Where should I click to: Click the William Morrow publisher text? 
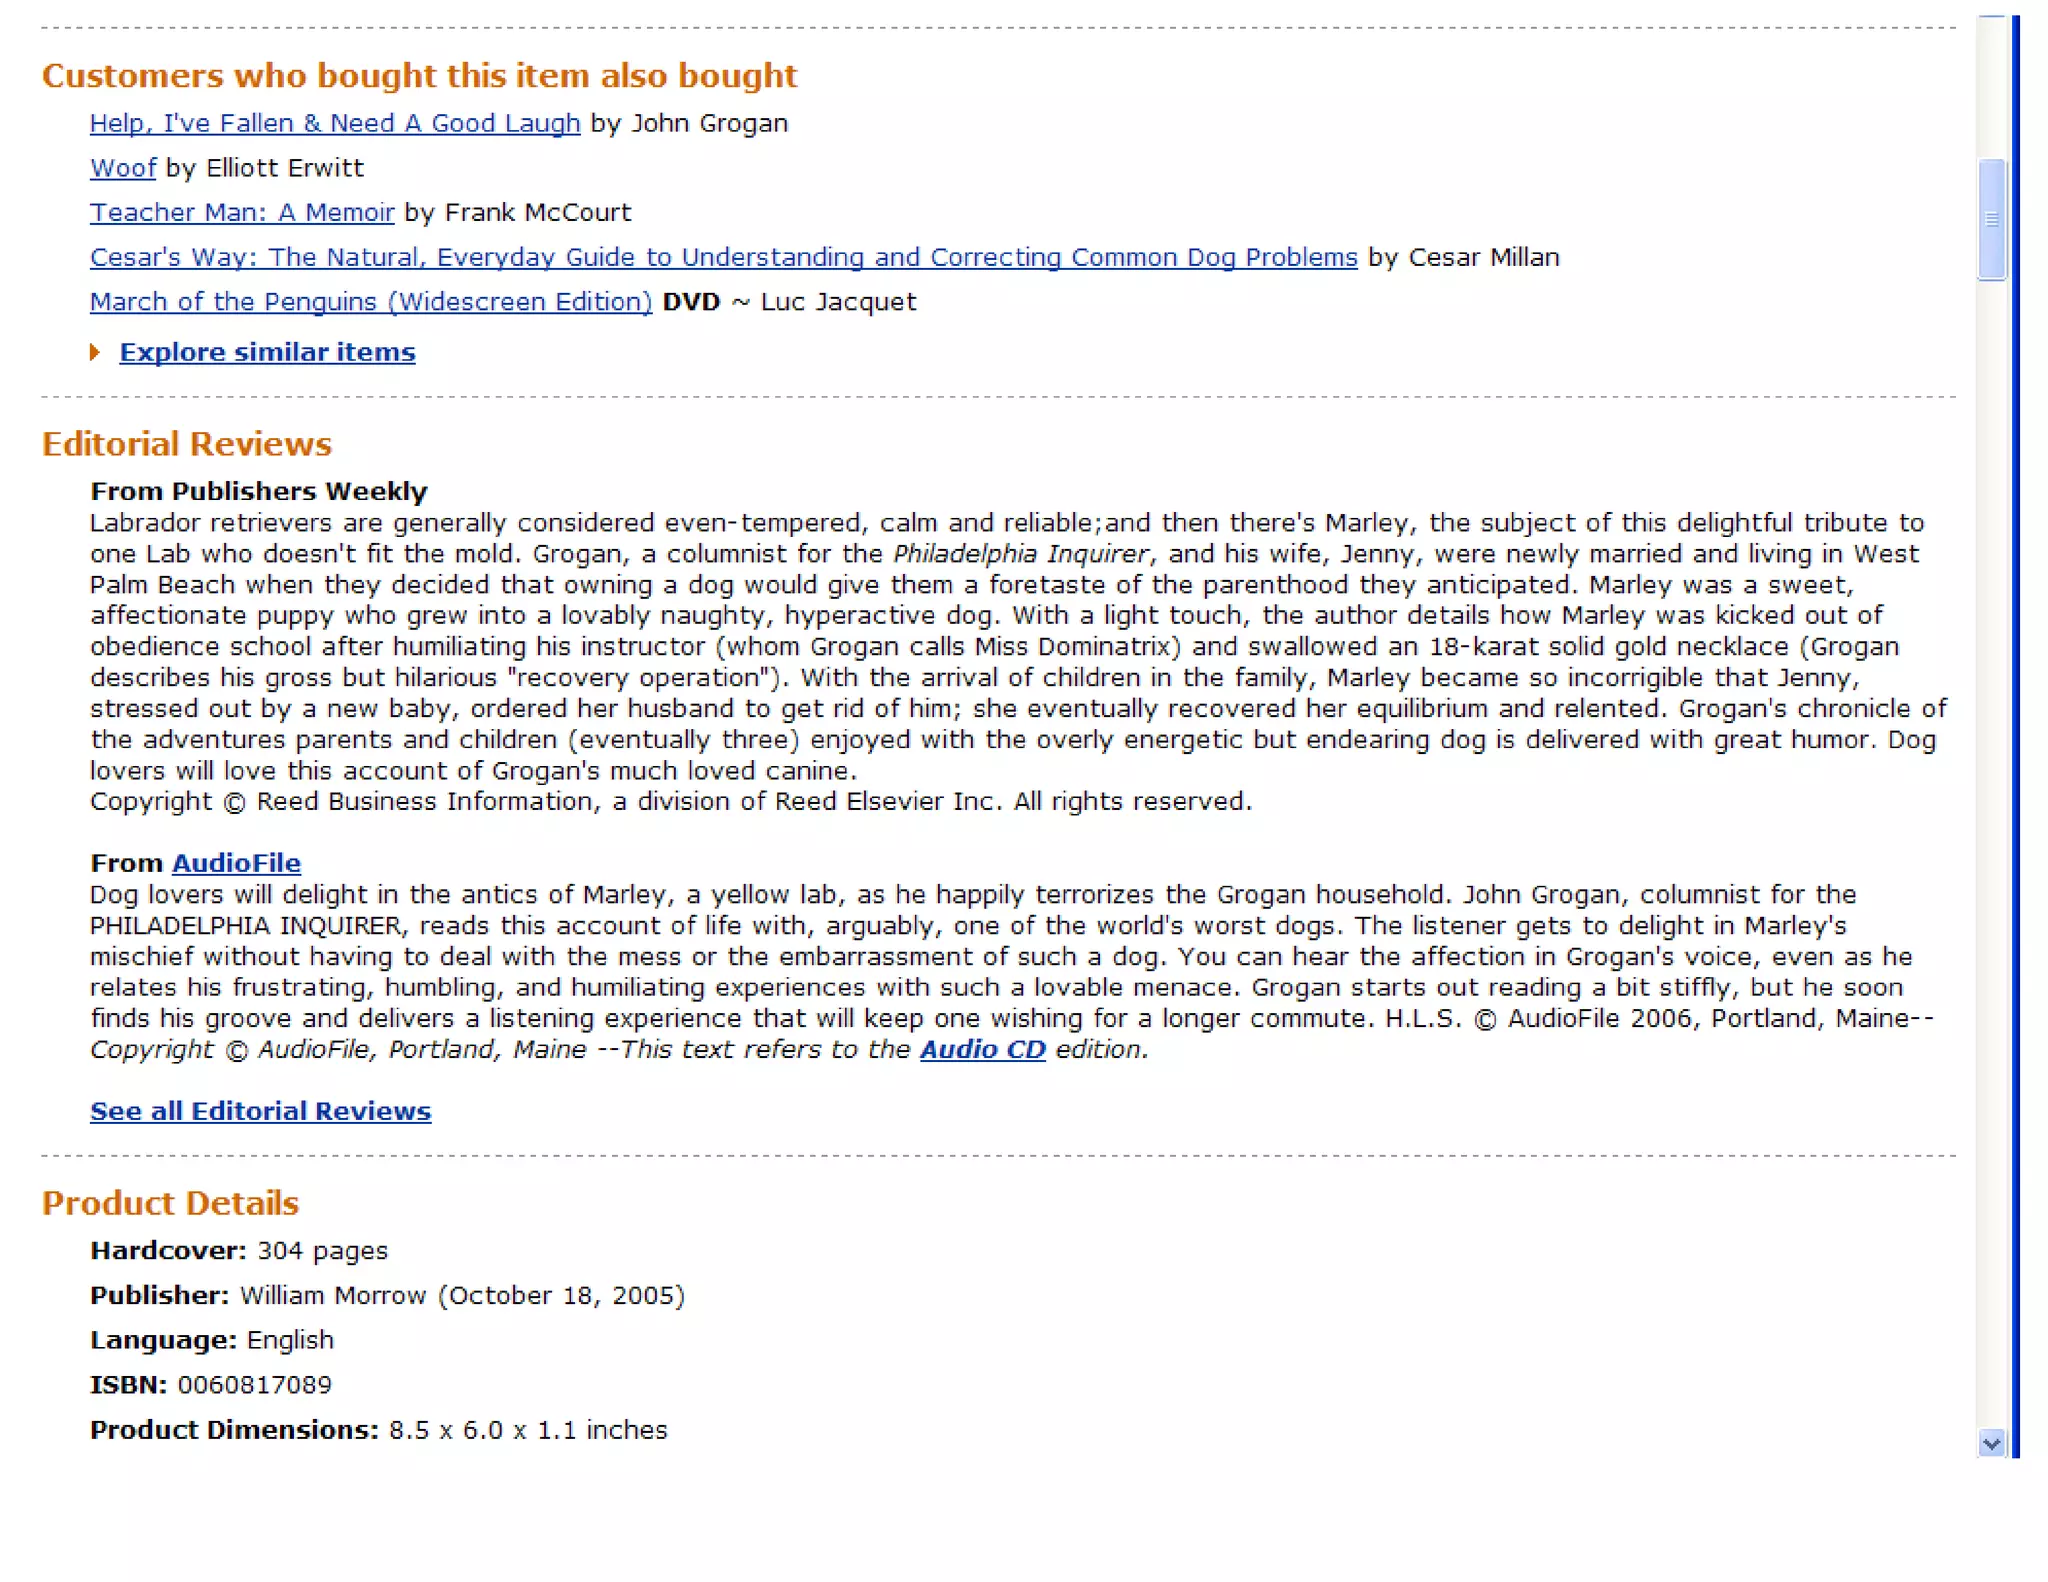[x=333, y=1295]
